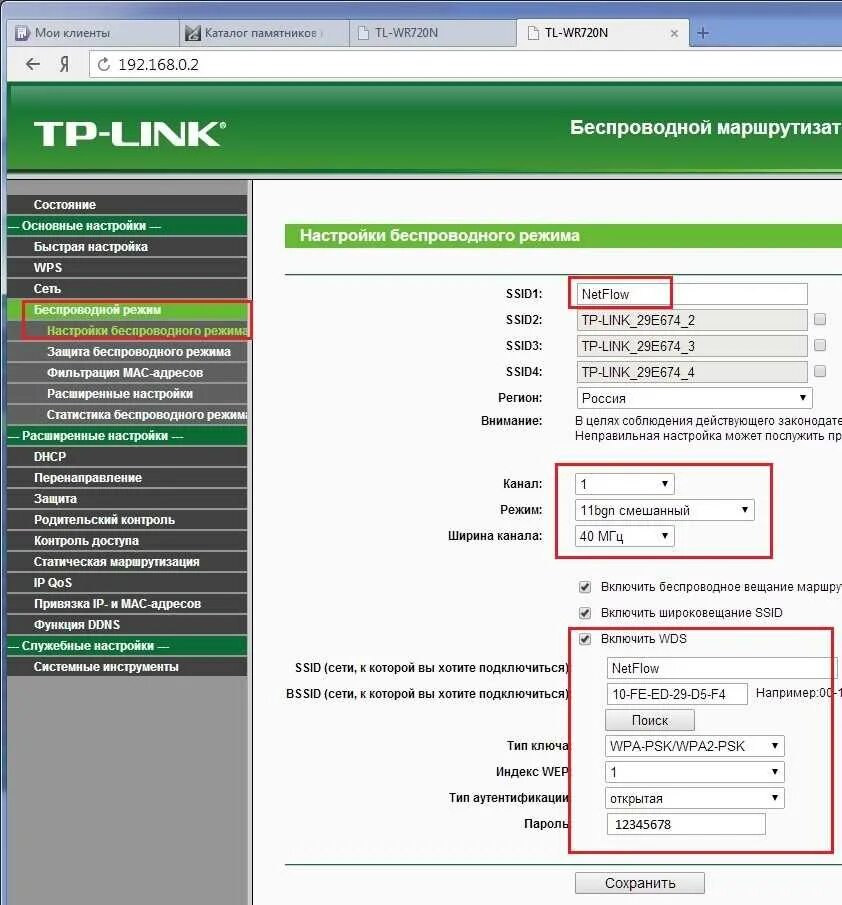Screen dimensions: 842x905
Task: Open Привязка IP- и MAC-адресов item
Action: tap(127, 604)
